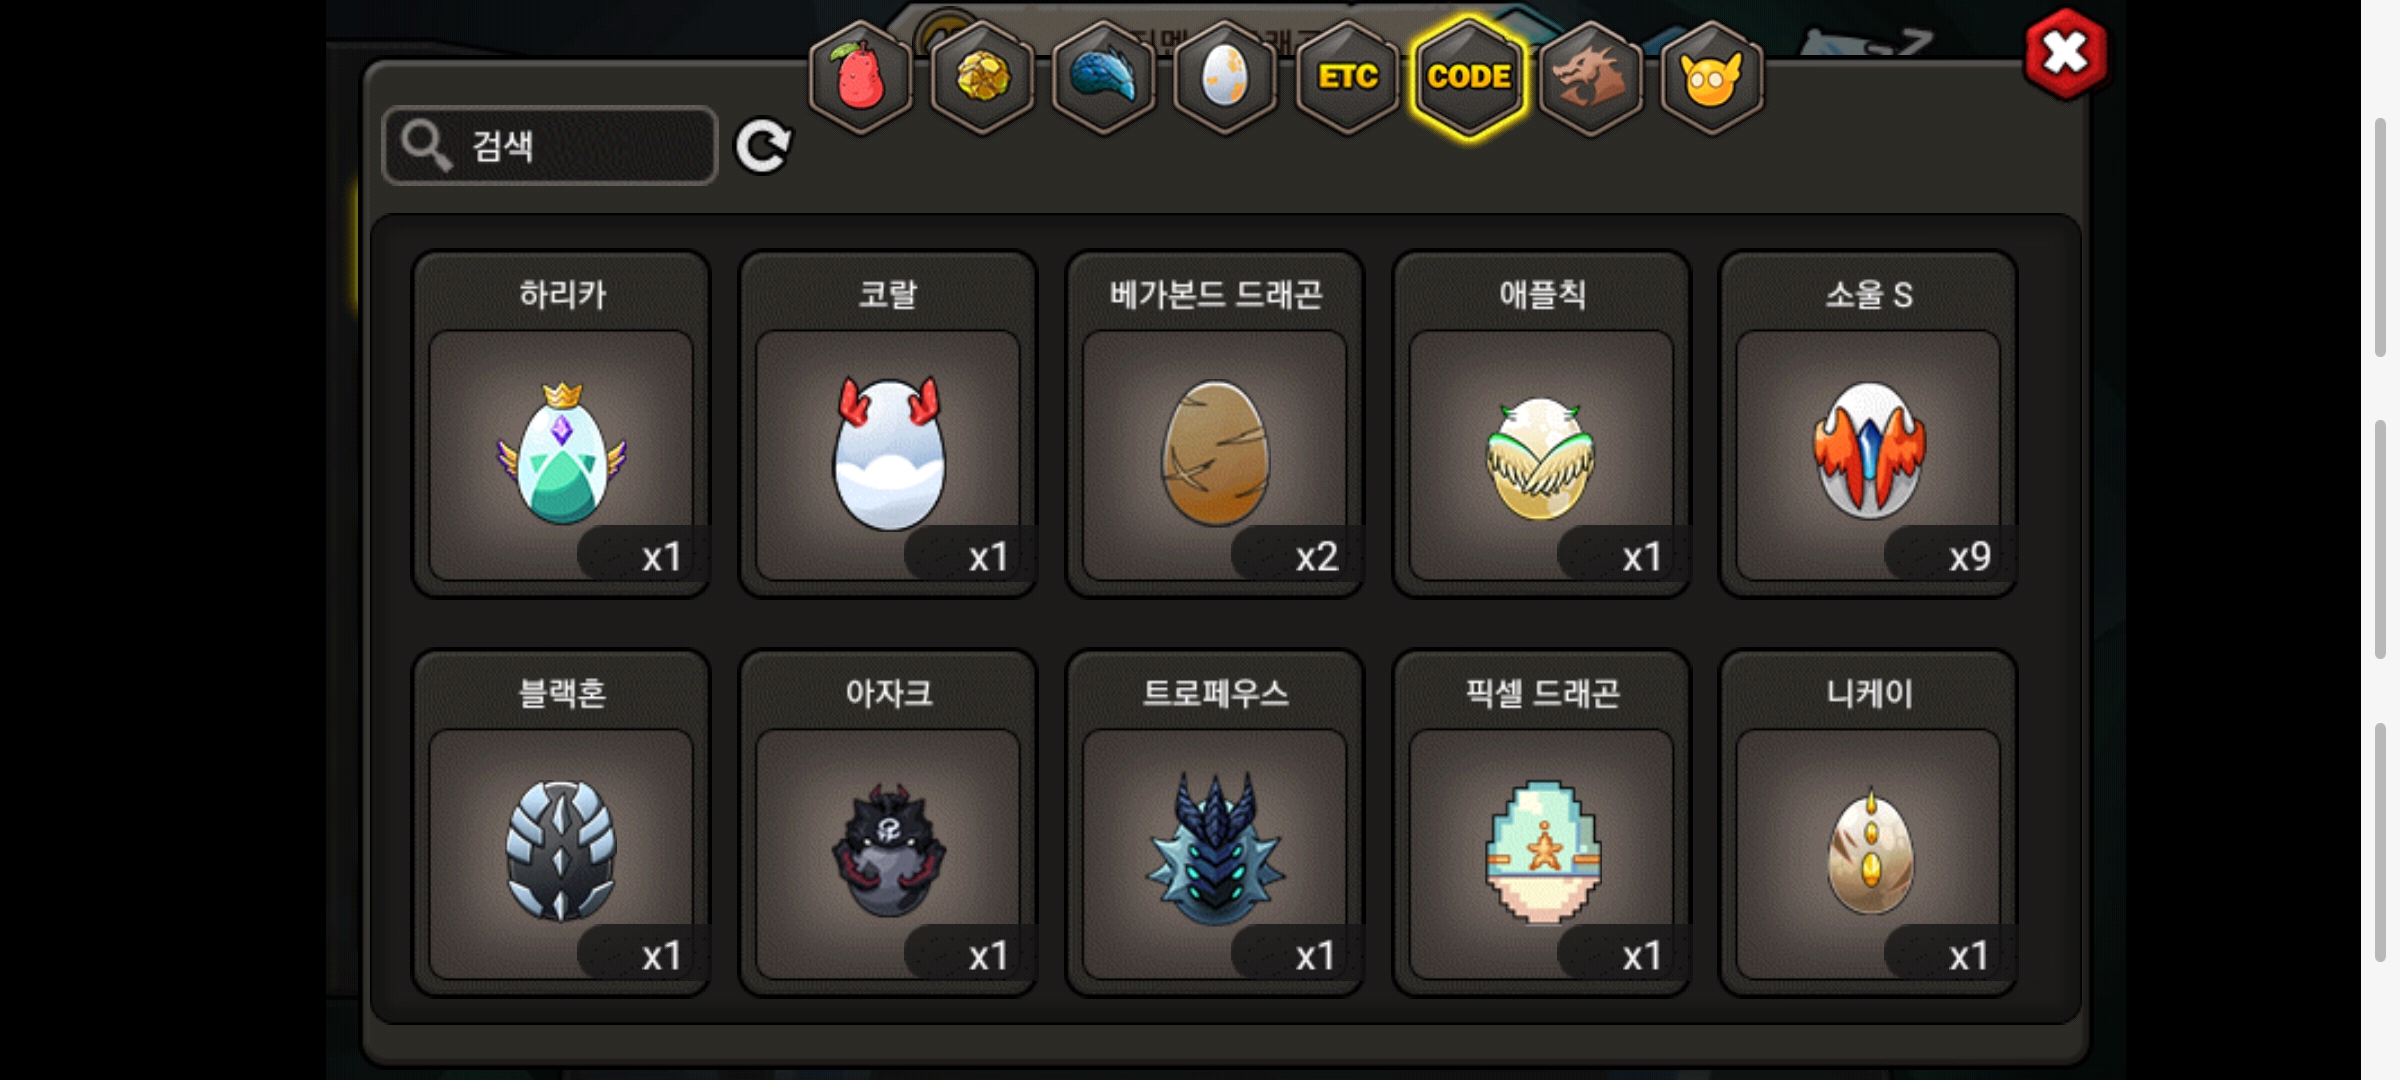Pick the 트로페우스 spiky blue egg
Screen dimensions: 2400x1080
[1215, 823]
